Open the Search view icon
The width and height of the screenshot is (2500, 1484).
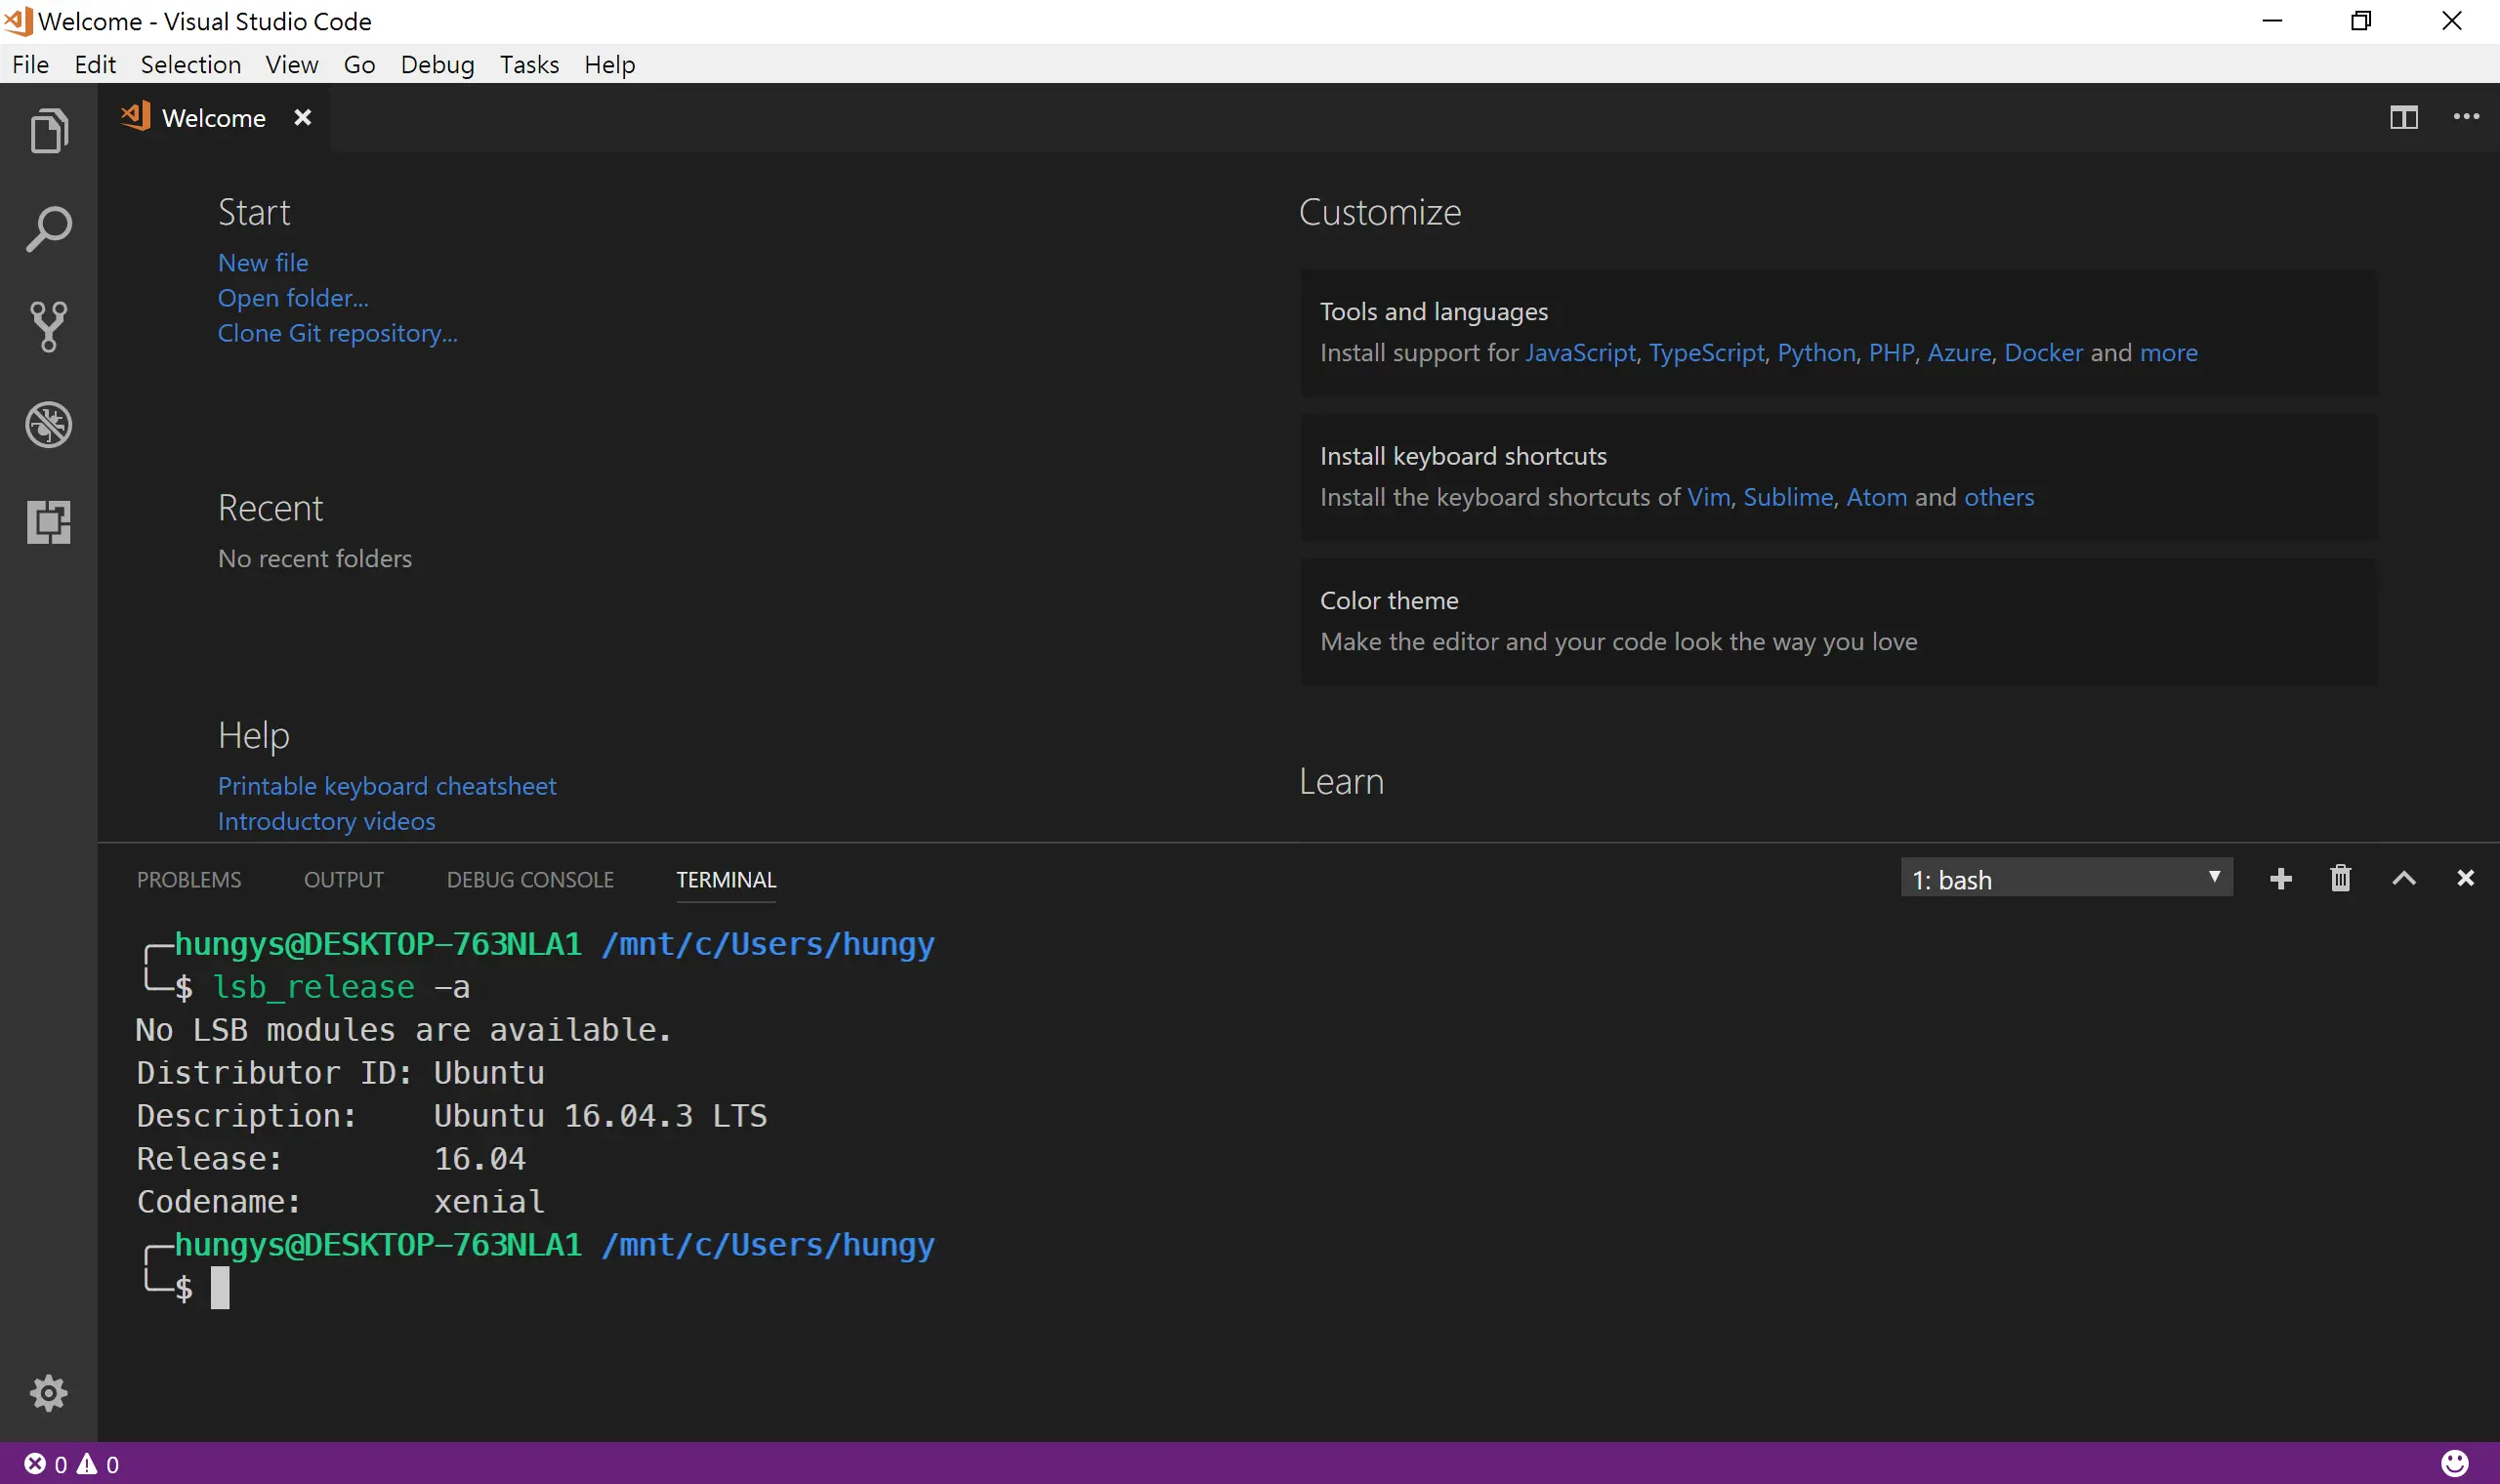(x=48, y=229)
